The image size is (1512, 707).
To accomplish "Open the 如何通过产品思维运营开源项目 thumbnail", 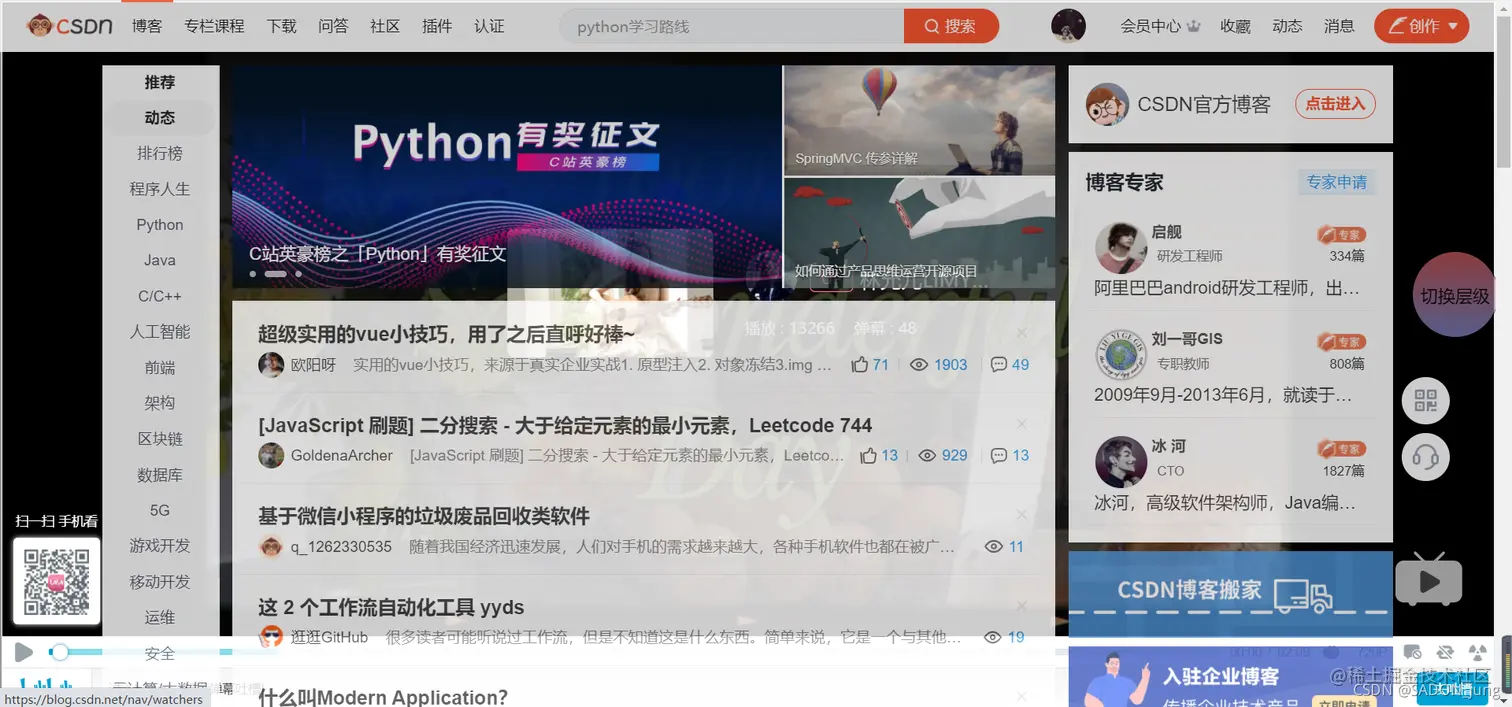I will [919, 233].
